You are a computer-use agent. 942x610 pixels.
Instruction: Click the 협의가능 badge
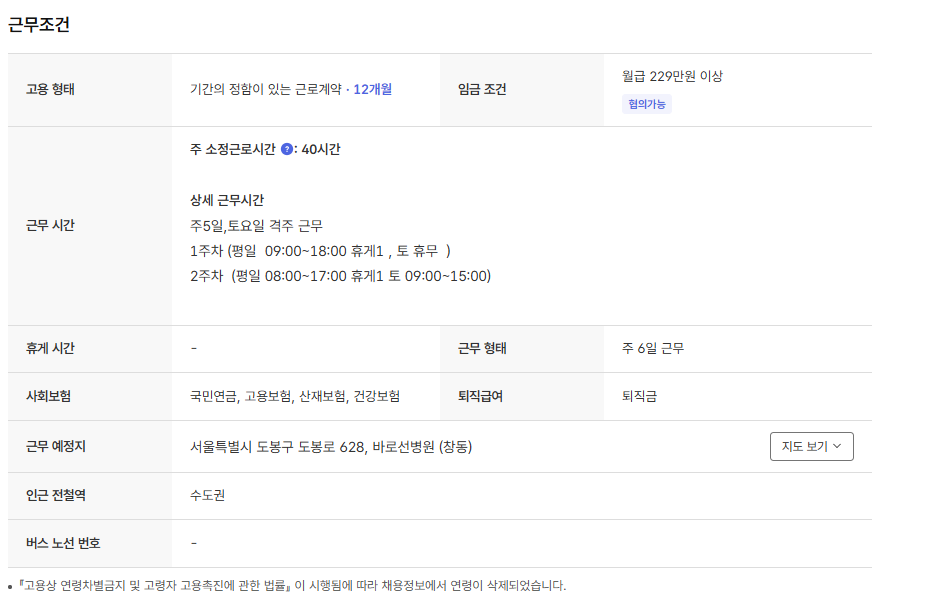[x=646, y=104]
